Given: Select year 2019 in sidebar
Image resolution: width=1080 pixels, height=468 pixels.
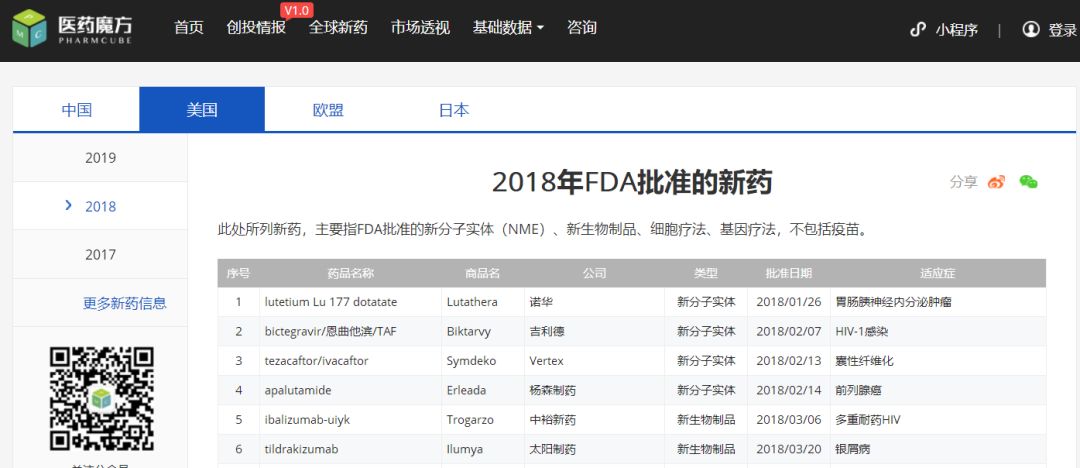Looking at the screenshot, I should [101, 158].
